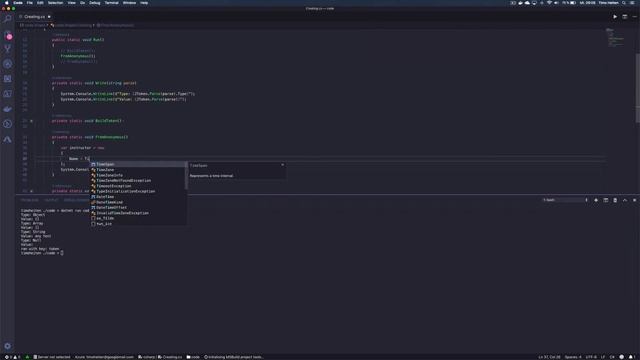Open the editor More Actions menu
Screen dimensions: 640x360
pyautogui.click(x=634, y=17)
